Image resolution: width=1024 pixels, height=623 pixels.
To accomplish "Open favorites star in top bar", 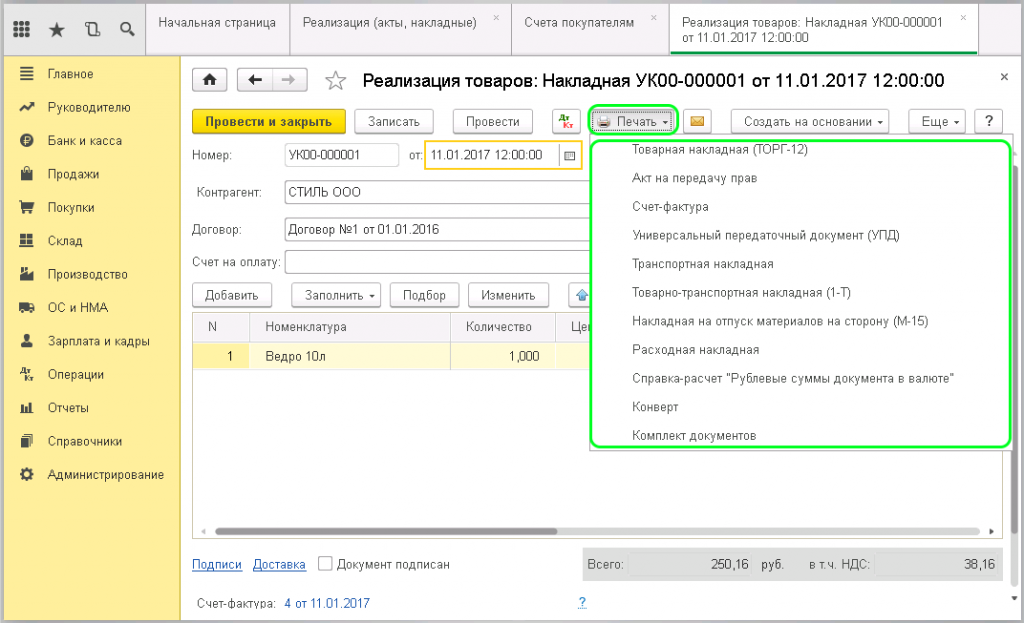I will pos(57,29).
